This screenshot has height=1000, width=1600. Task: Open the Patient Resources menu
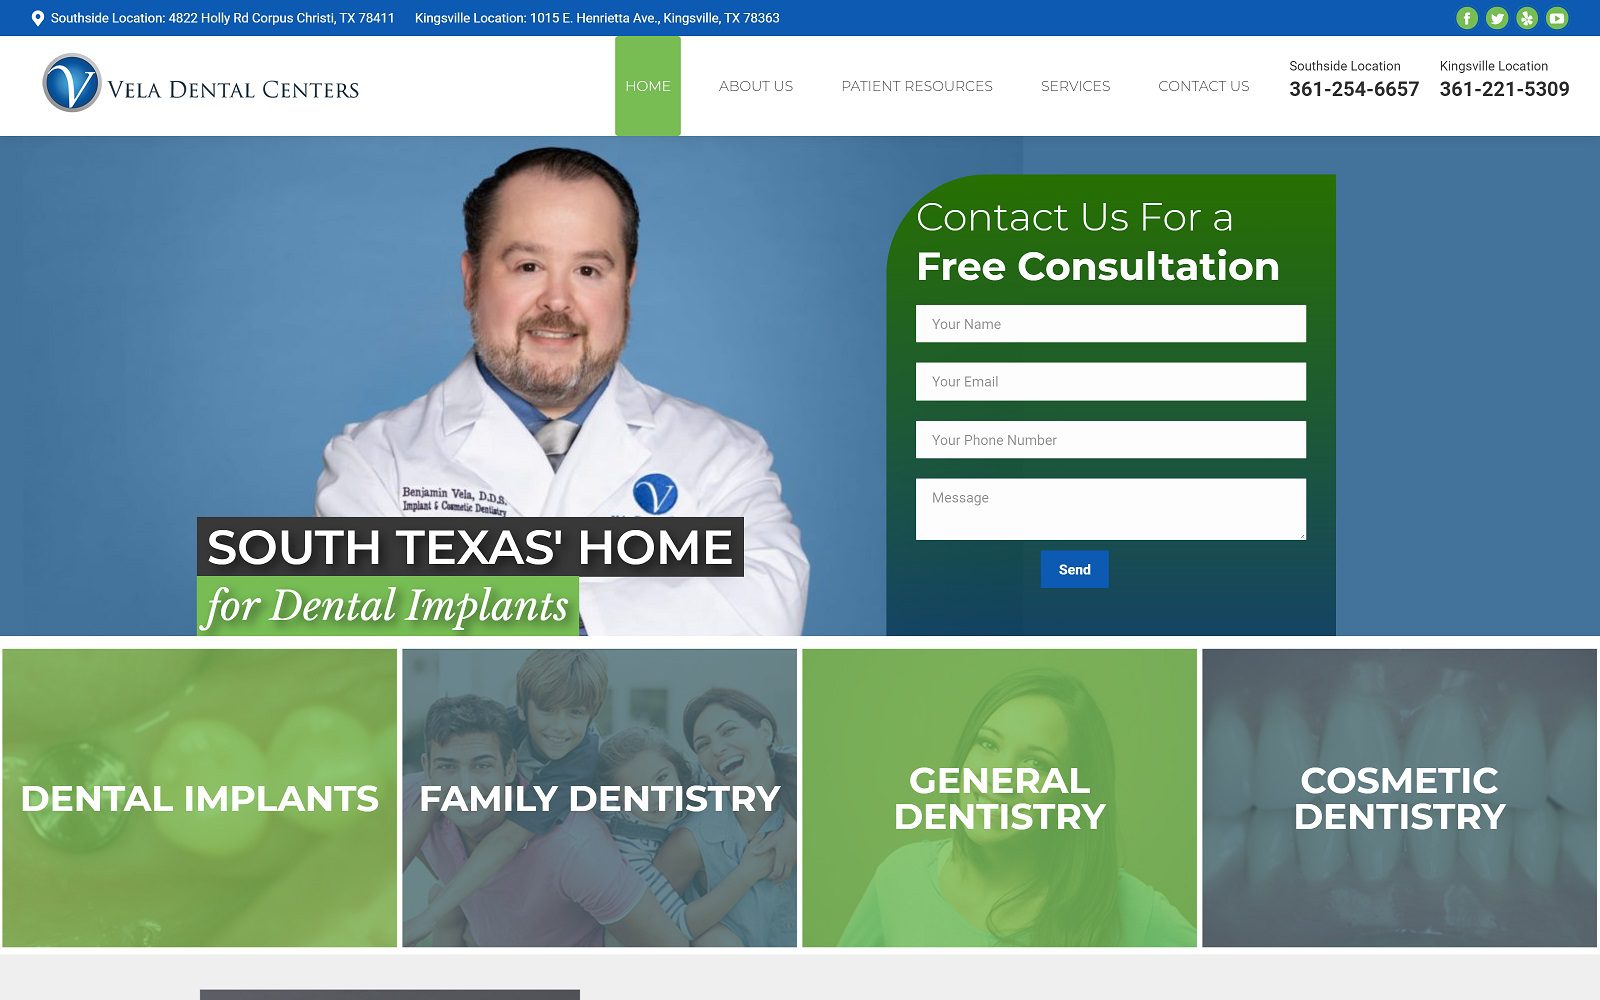pyautogui.click(x=917, y=86)
